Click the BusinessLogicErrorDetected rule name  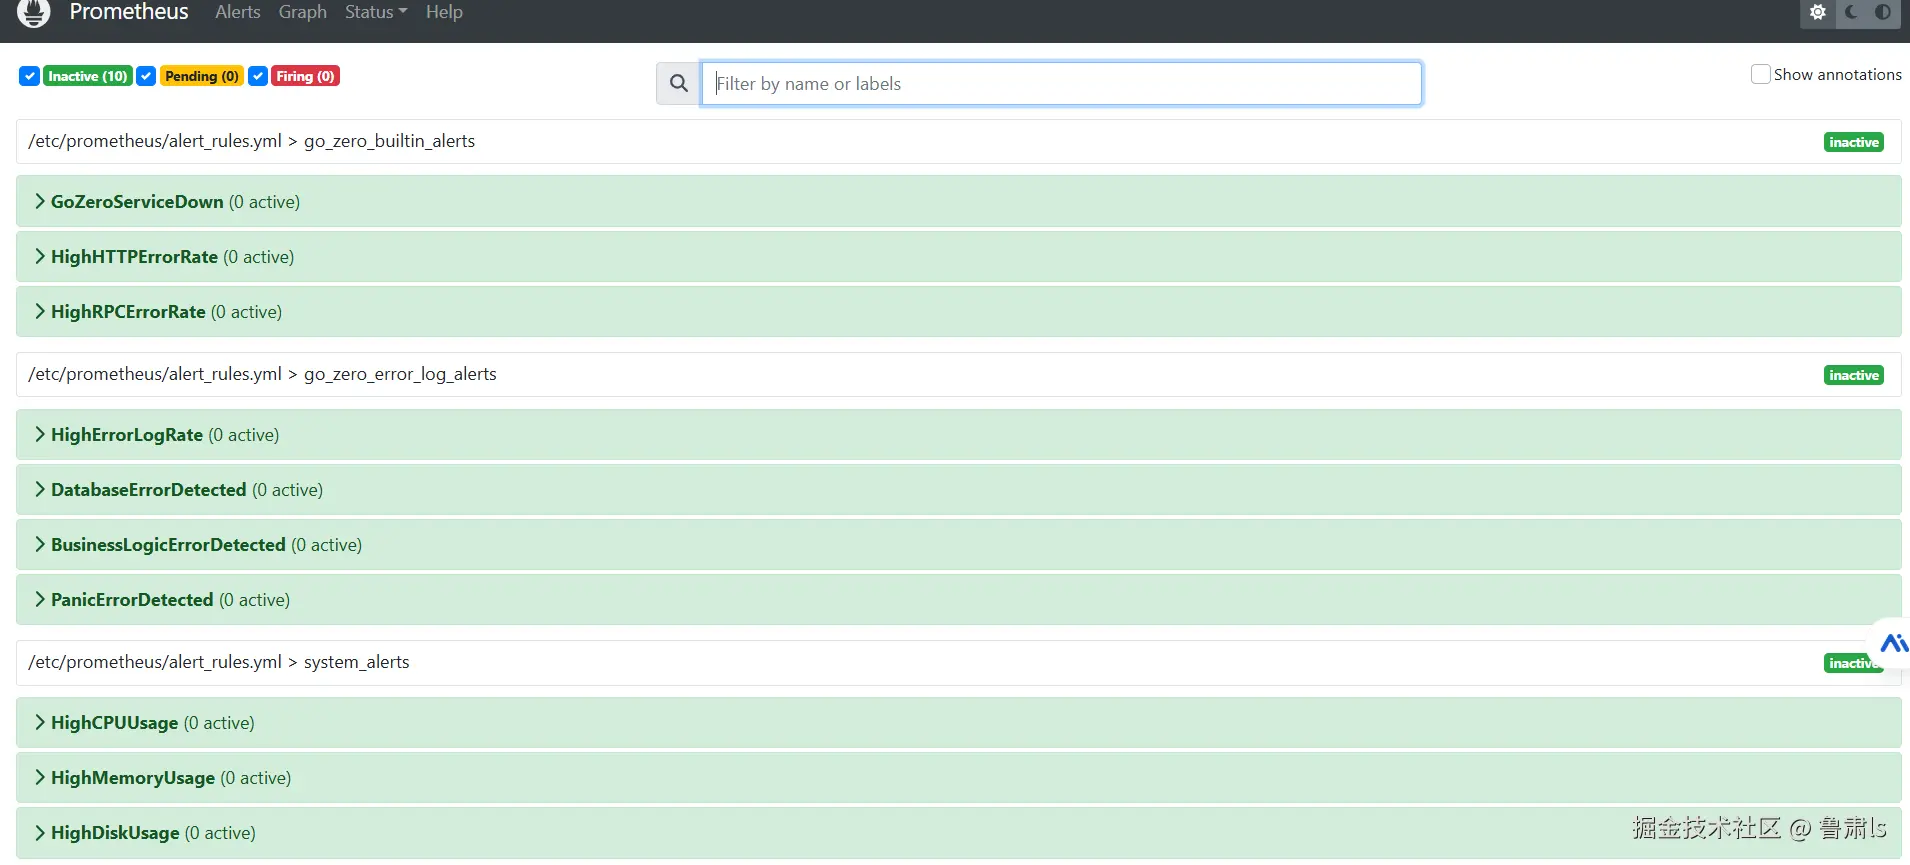tap(168, 544)
